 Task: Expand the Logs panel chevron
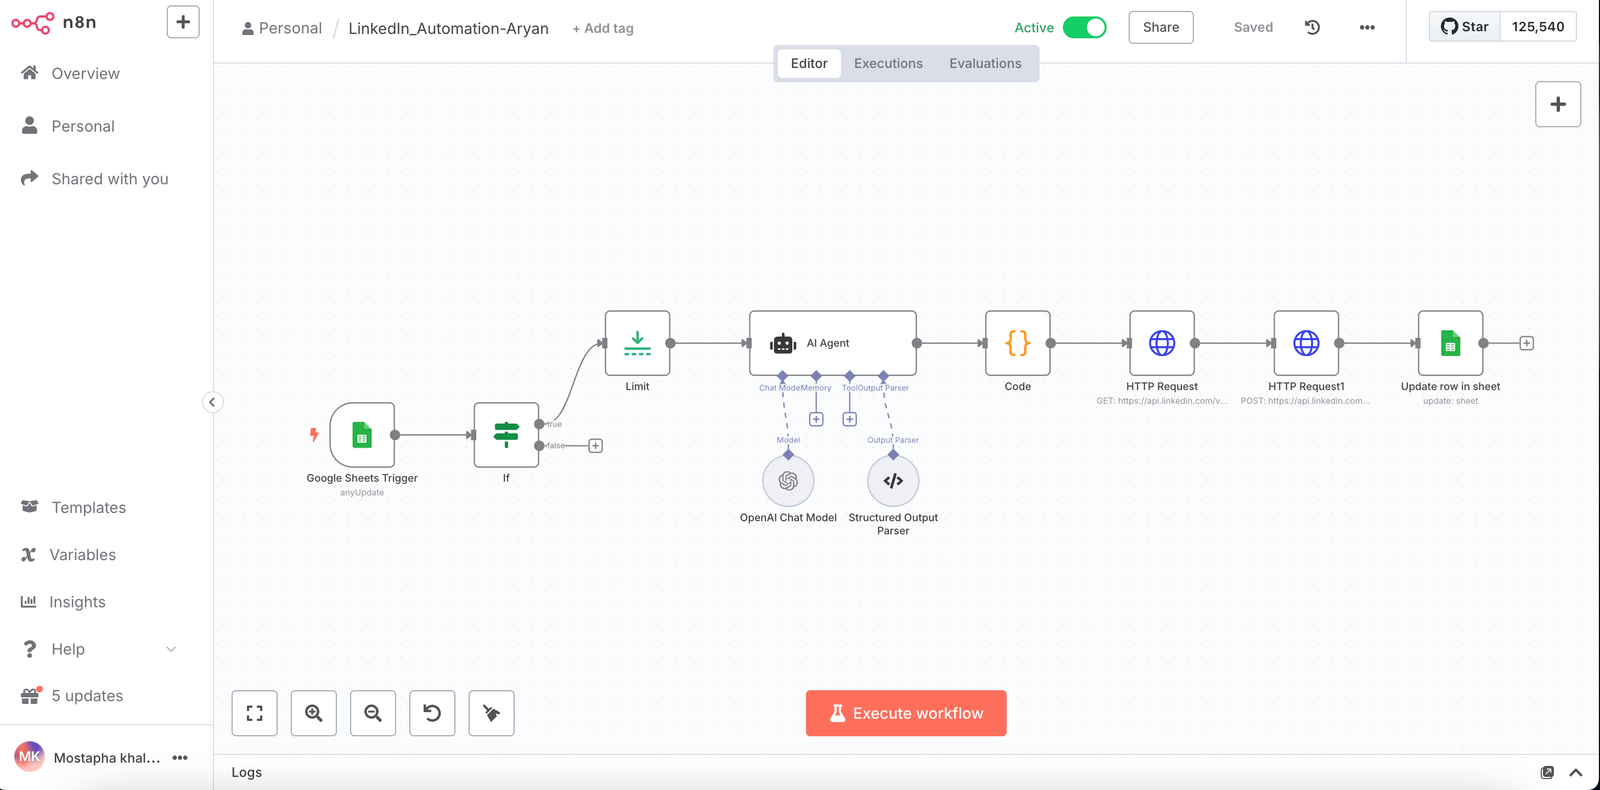pos(1576,772)
